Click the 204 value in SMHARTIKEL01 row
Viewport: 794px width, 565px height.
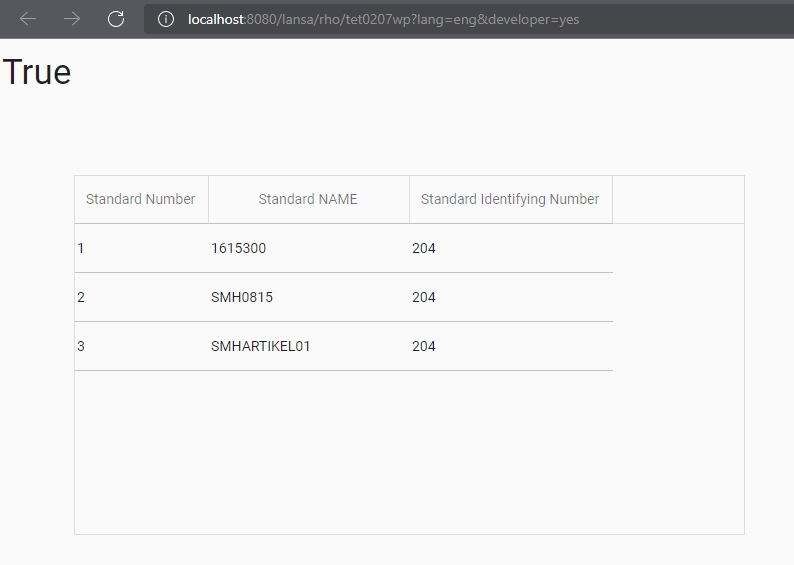[x=423, y=346]
